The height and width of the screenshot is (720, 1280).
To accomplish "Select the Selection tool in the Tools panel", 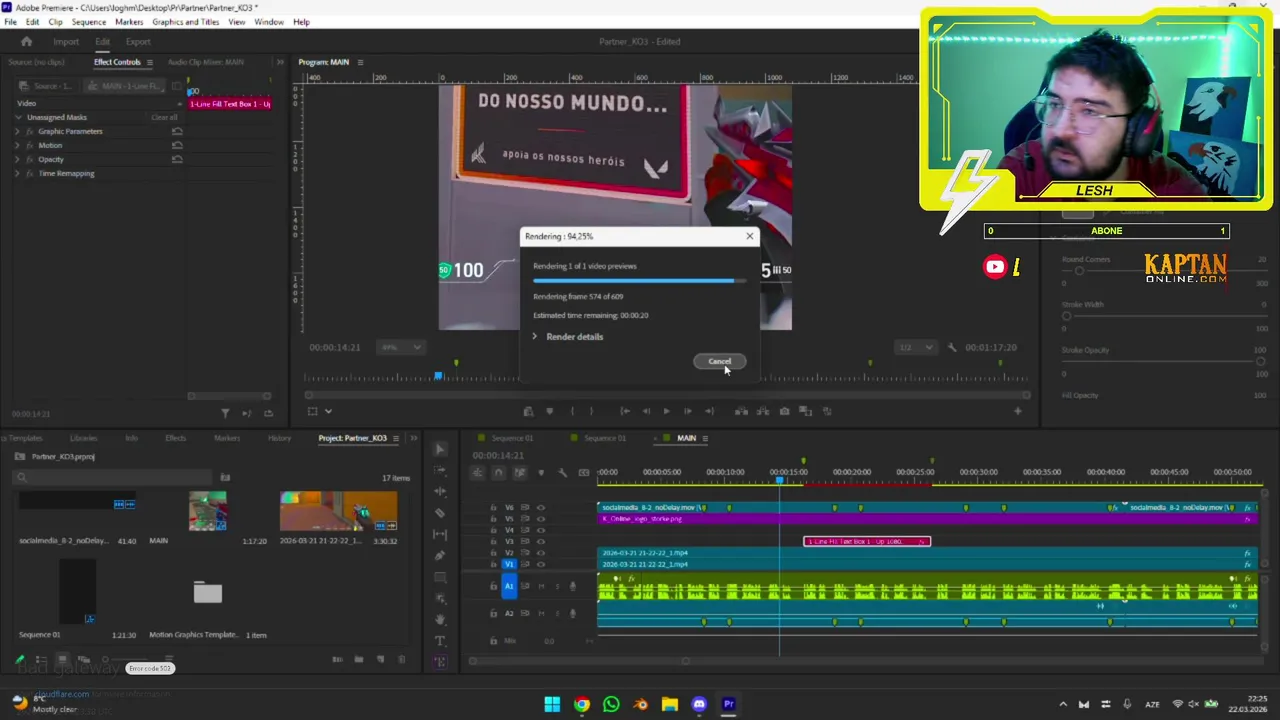I will pyautogui.click(x=440, y=449).
